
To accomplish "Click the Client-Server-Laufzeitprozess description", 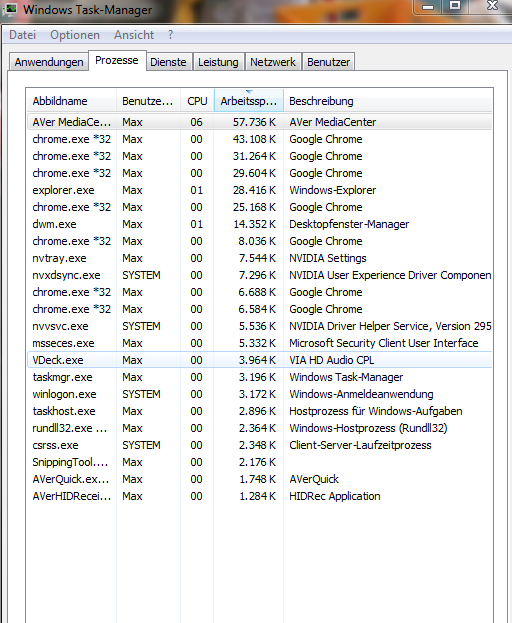I will coord(360,445).
